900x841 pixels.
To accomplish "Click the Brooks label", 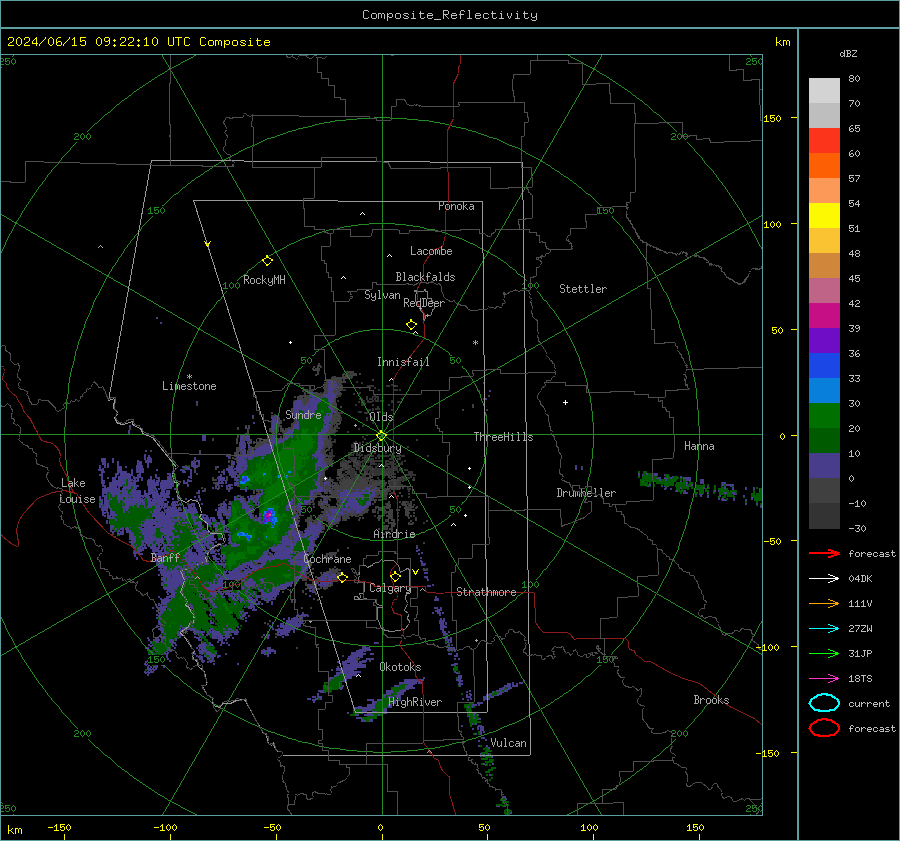I will [x=711, y=700].
